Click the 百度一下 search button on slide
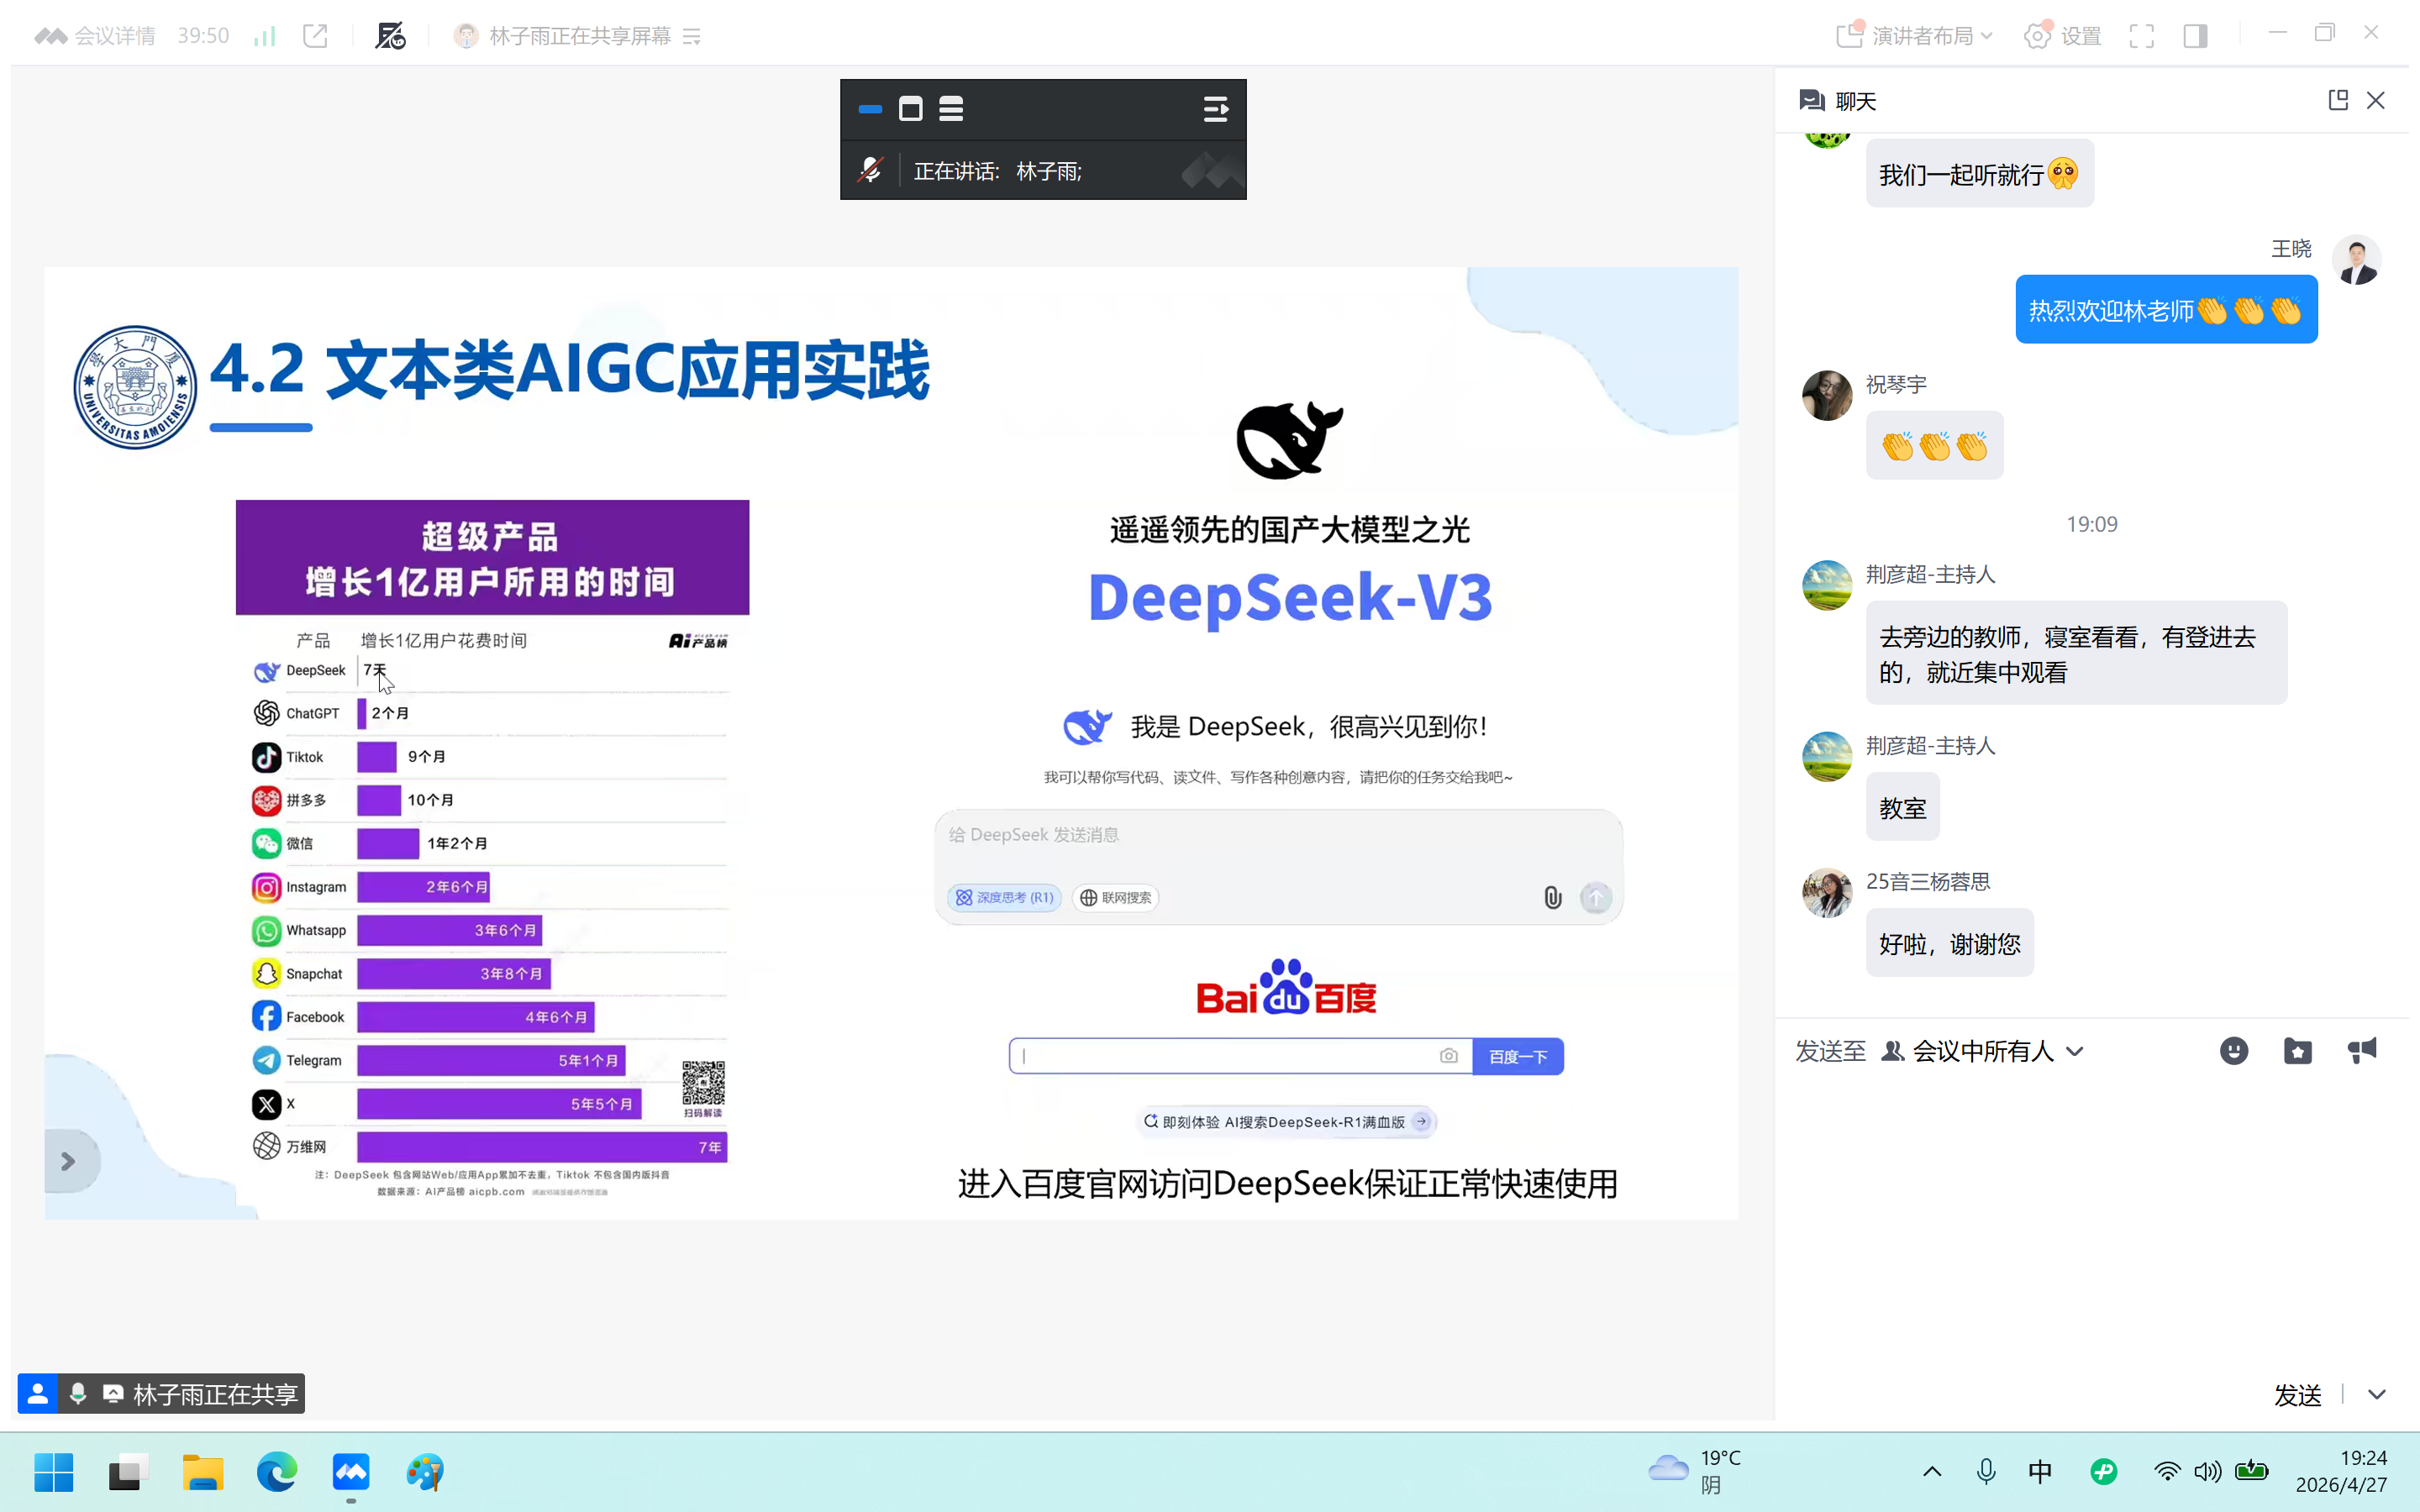Image resolution: width=2420 pixels, height=1512 pixels. 1518,1056
